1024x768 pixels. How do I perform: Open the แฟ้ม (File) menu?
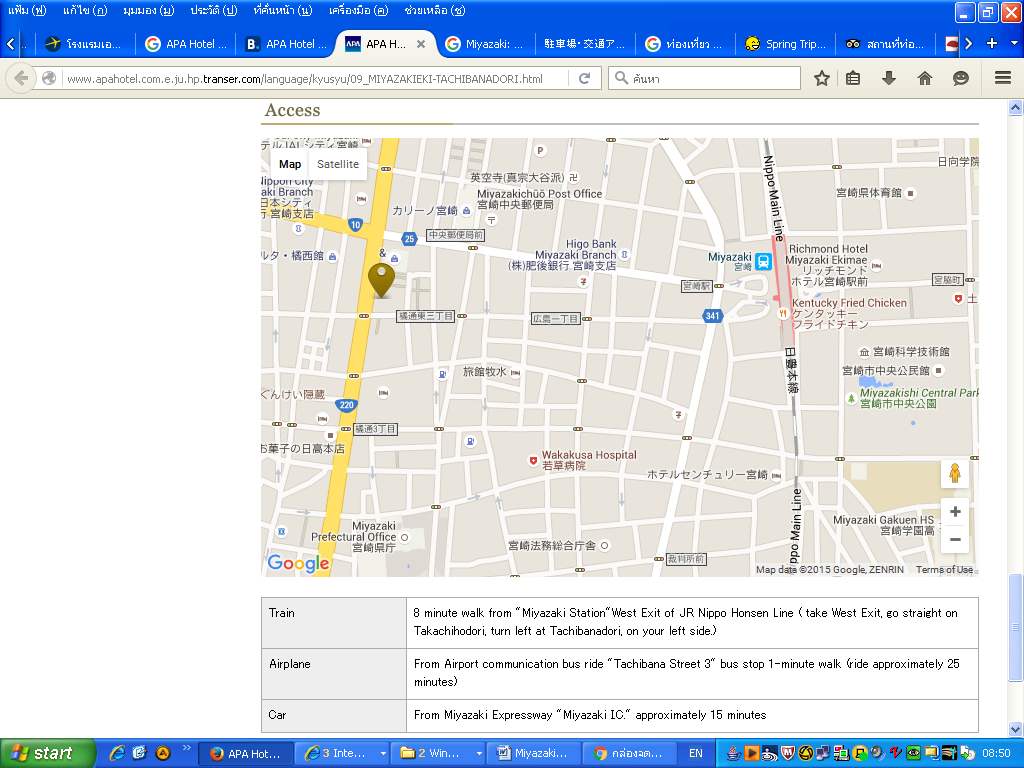pos(27,10)
